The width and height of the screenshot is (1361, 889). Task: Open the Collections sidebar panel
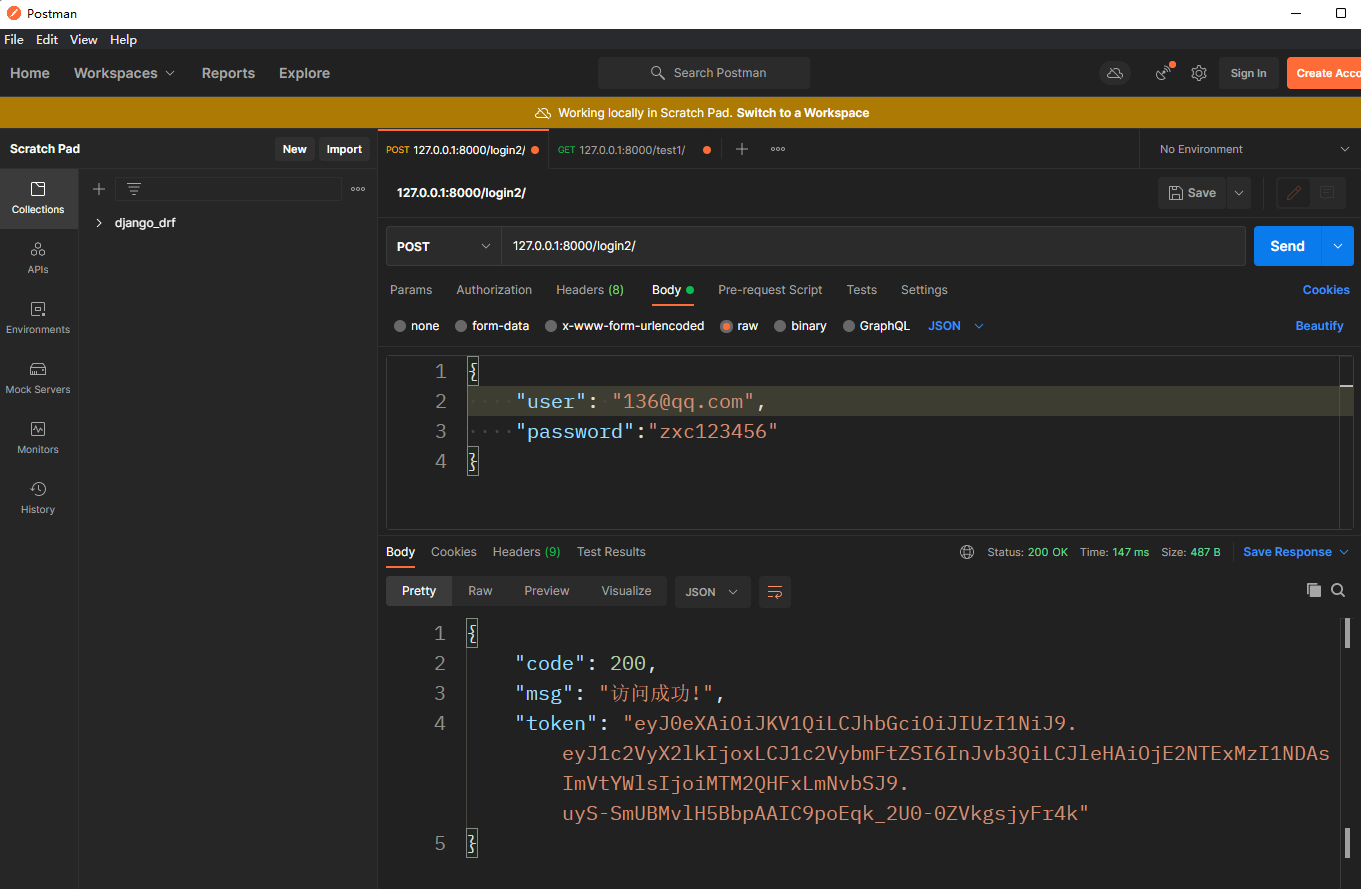(x=38, y=198)
